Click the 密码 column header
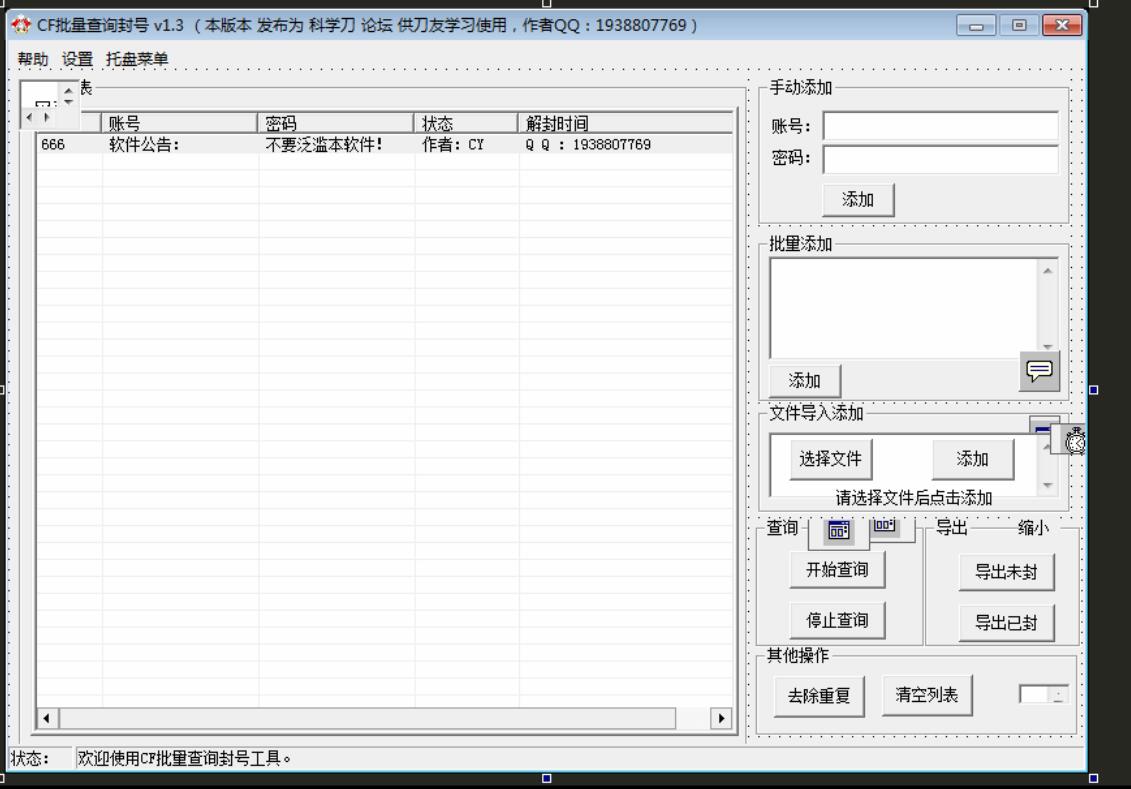The image size is (1131, 789). tap(336, 123)
